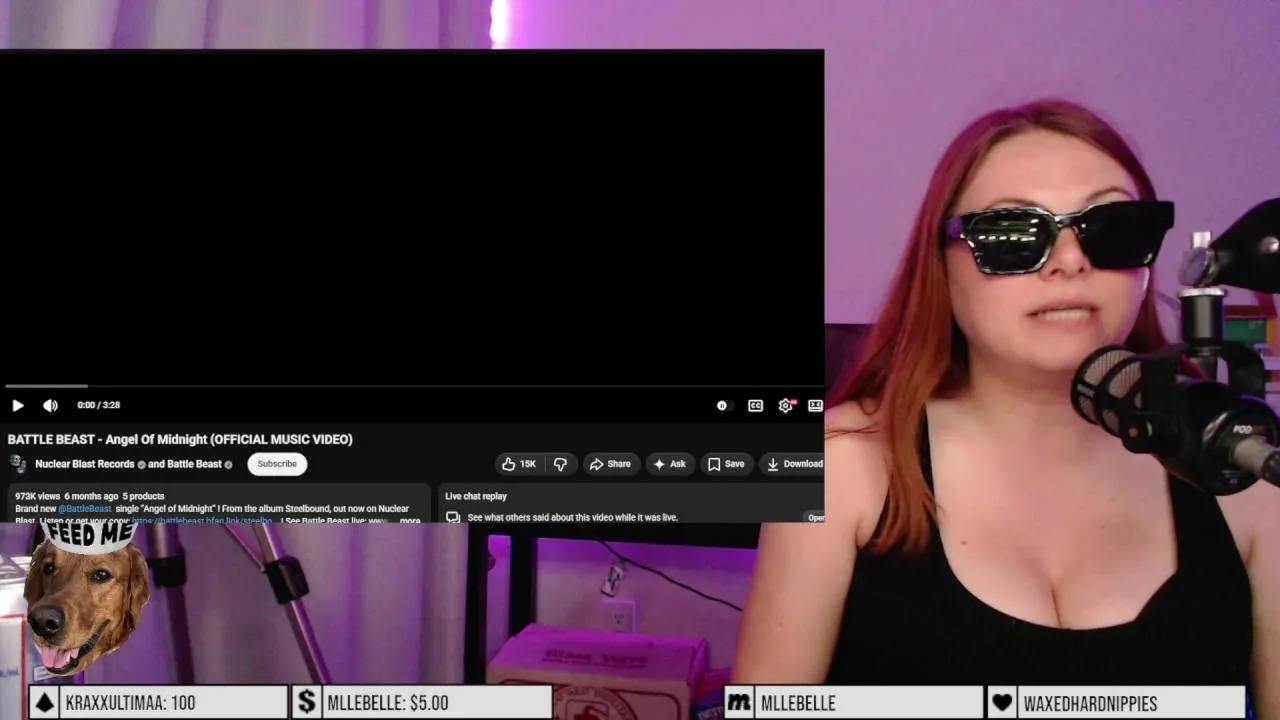Viewport: 1280px width, 720px height.
Task: Click the video title text
Action: (x=180, y=439)
